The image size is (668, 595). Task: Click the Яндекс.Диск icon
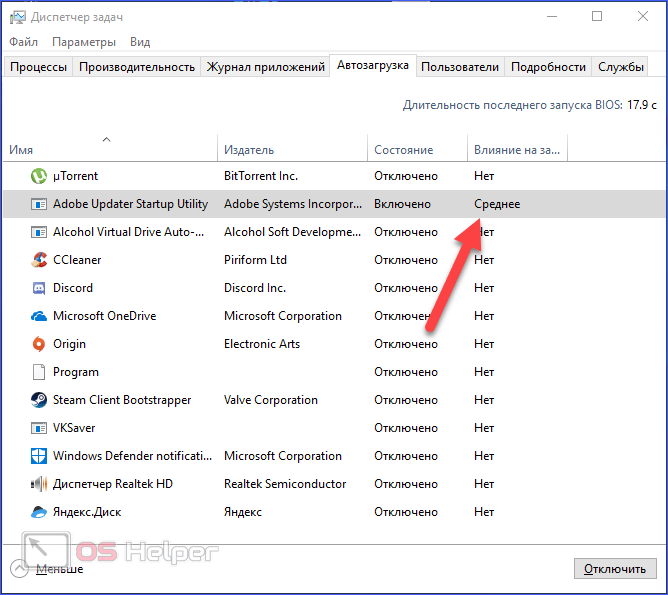pyautogui.click(x=39, y=512)
